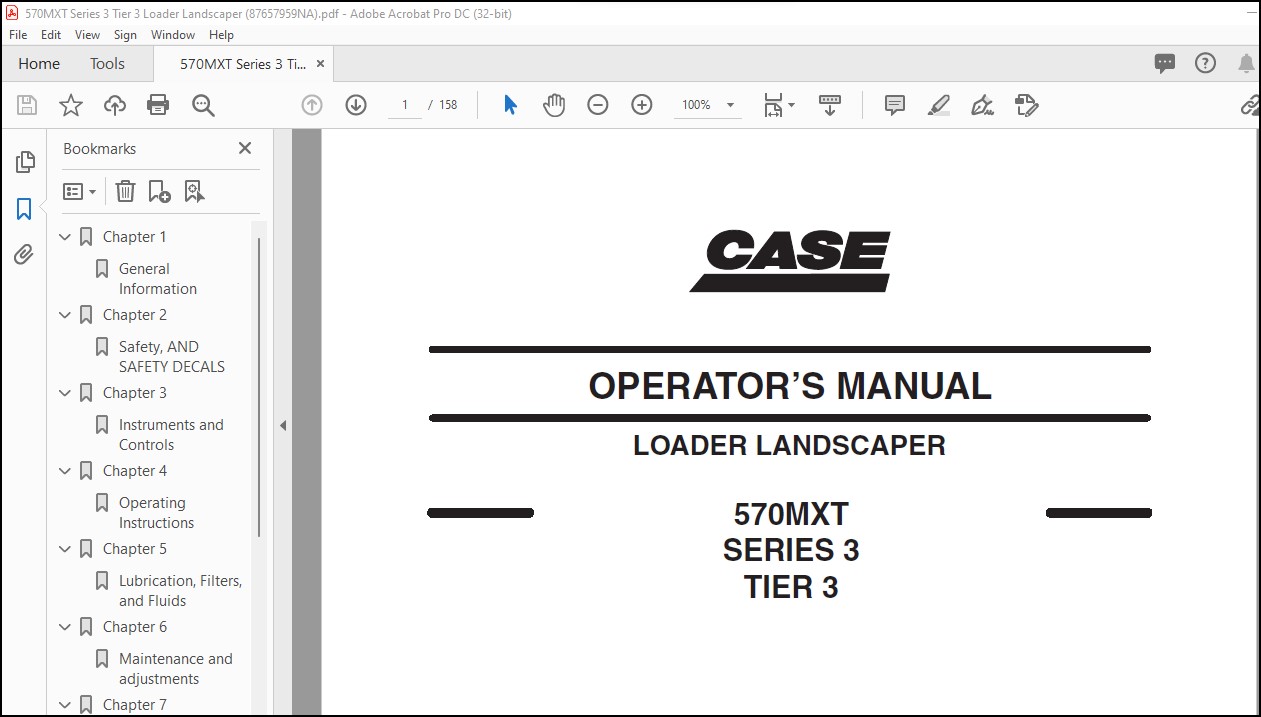This screenshot has height=717, width=1261.
Task: Open the Sign menu
Action: 125,35
